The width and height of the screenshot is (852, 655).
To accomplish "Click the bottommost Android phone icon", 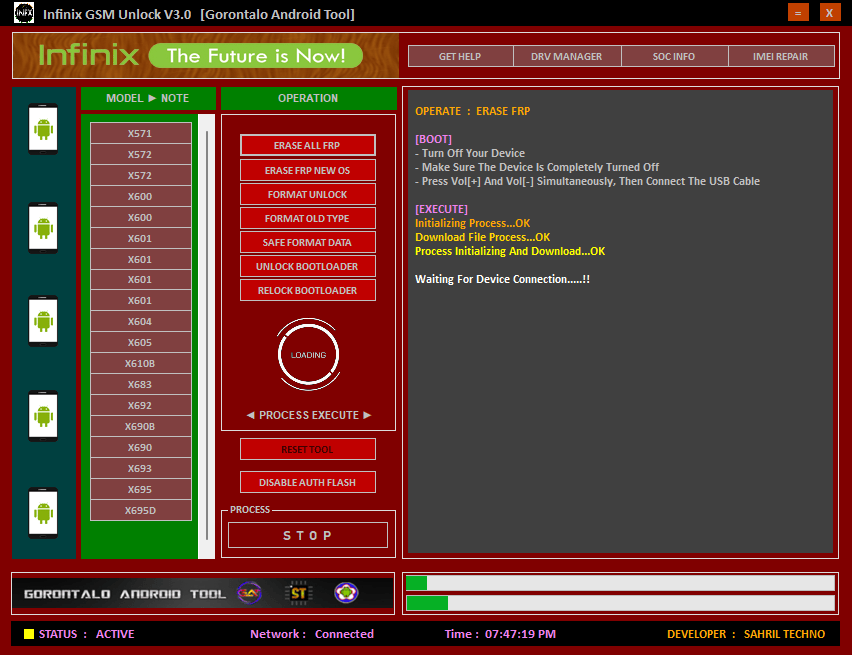I will click(43, 513).
